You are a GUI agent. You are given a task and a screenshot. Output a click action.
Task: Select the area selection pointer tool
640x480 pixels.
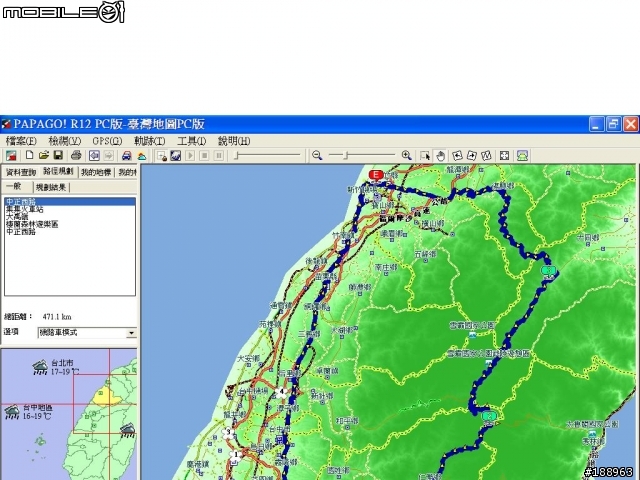425,156
